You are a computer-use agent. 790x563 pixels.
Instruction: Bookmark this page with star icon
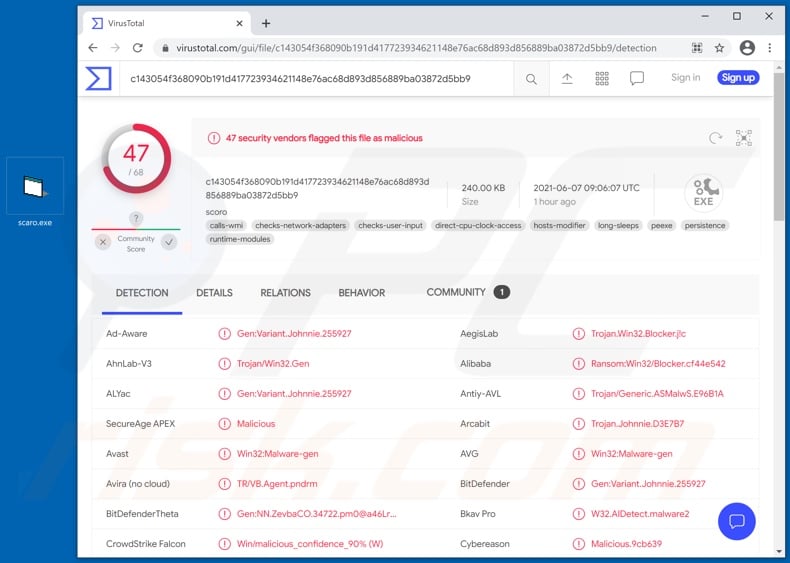point(720,48)
